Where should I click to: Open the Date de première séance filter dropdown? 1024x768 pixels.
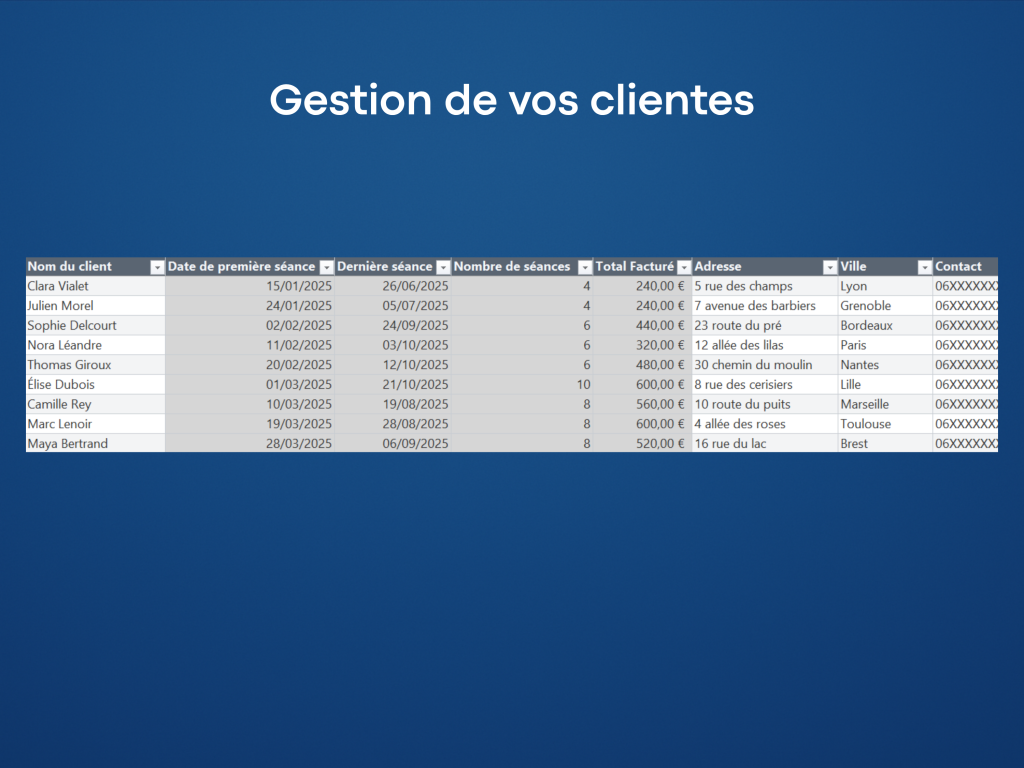tap(326, 267)
